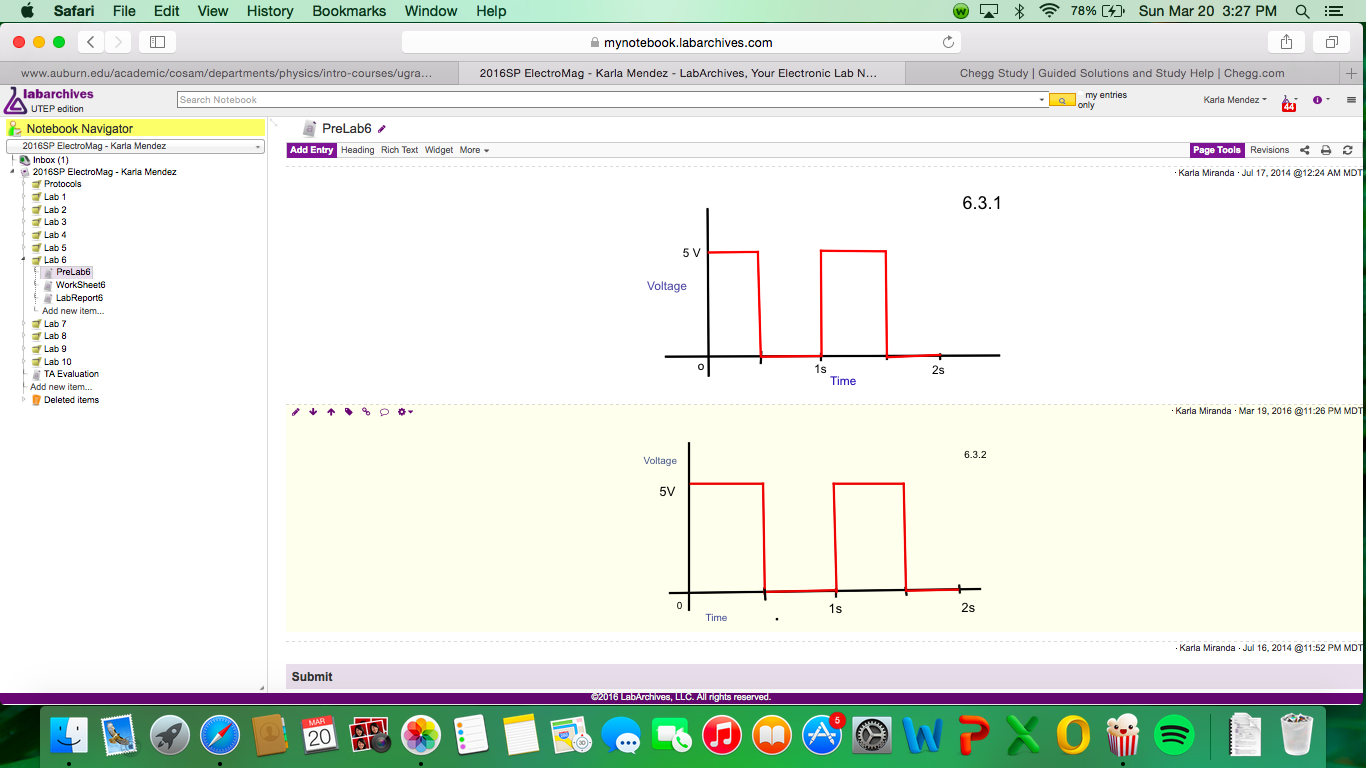Open the More dropdown in entry toolbar
The image size is (1366, 768).
tap(474, 150)
